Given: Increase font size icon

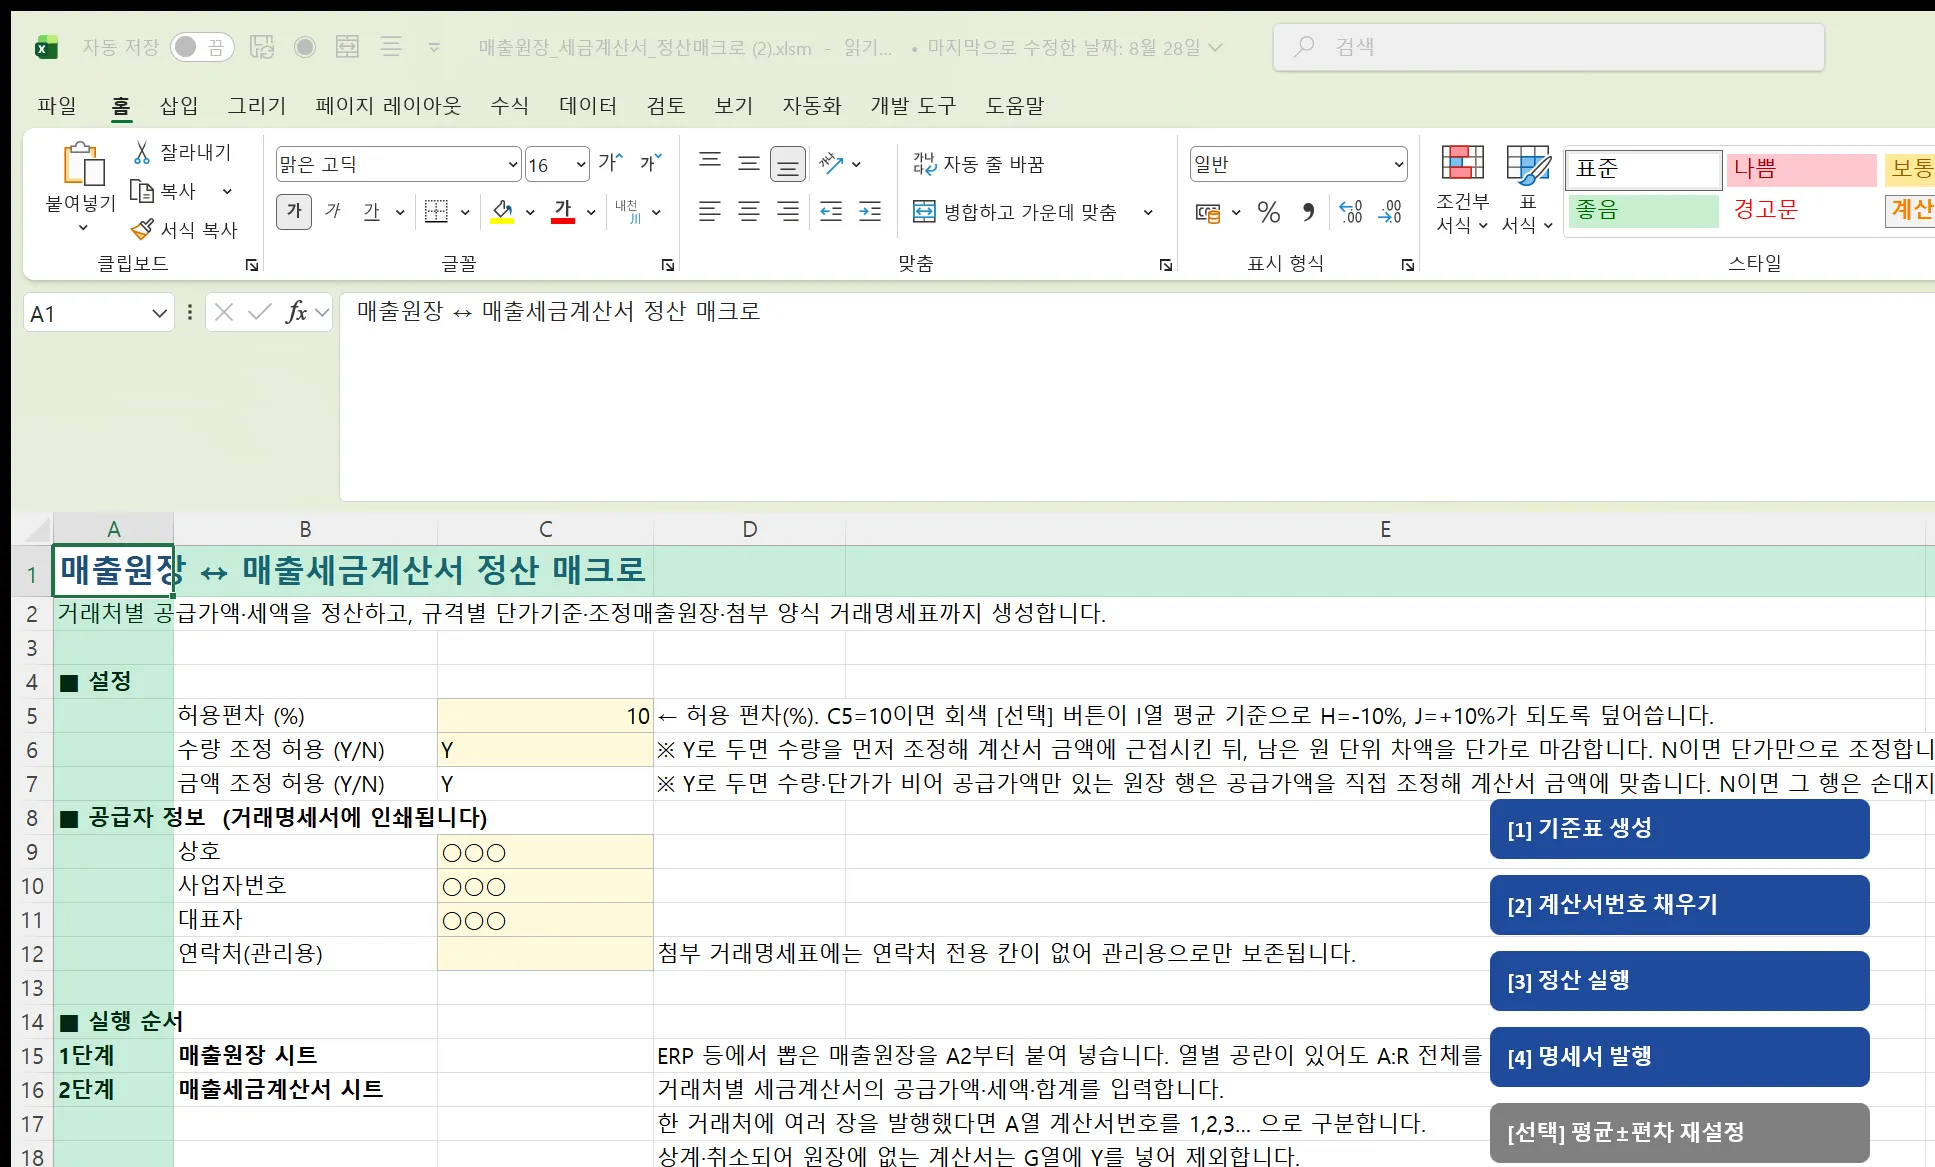Looking at the screenshot, I should 611,163.
